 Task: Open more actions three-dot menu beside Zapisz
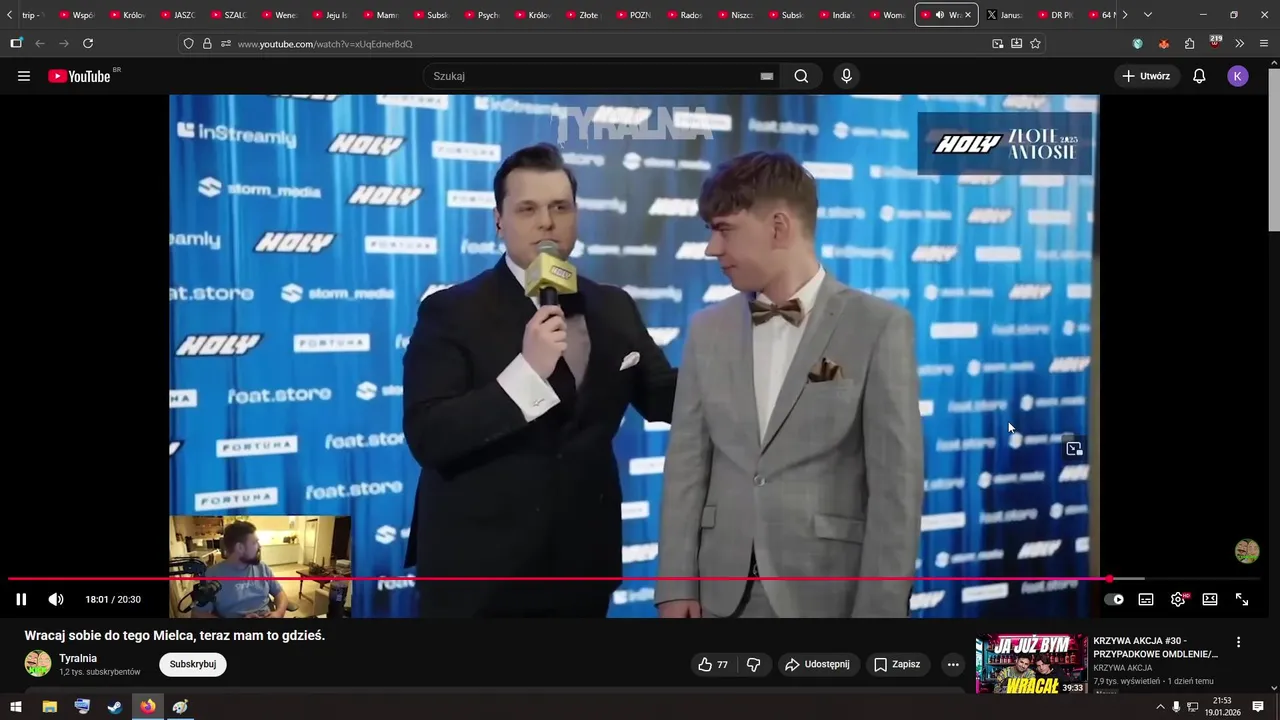coord(953,664)
